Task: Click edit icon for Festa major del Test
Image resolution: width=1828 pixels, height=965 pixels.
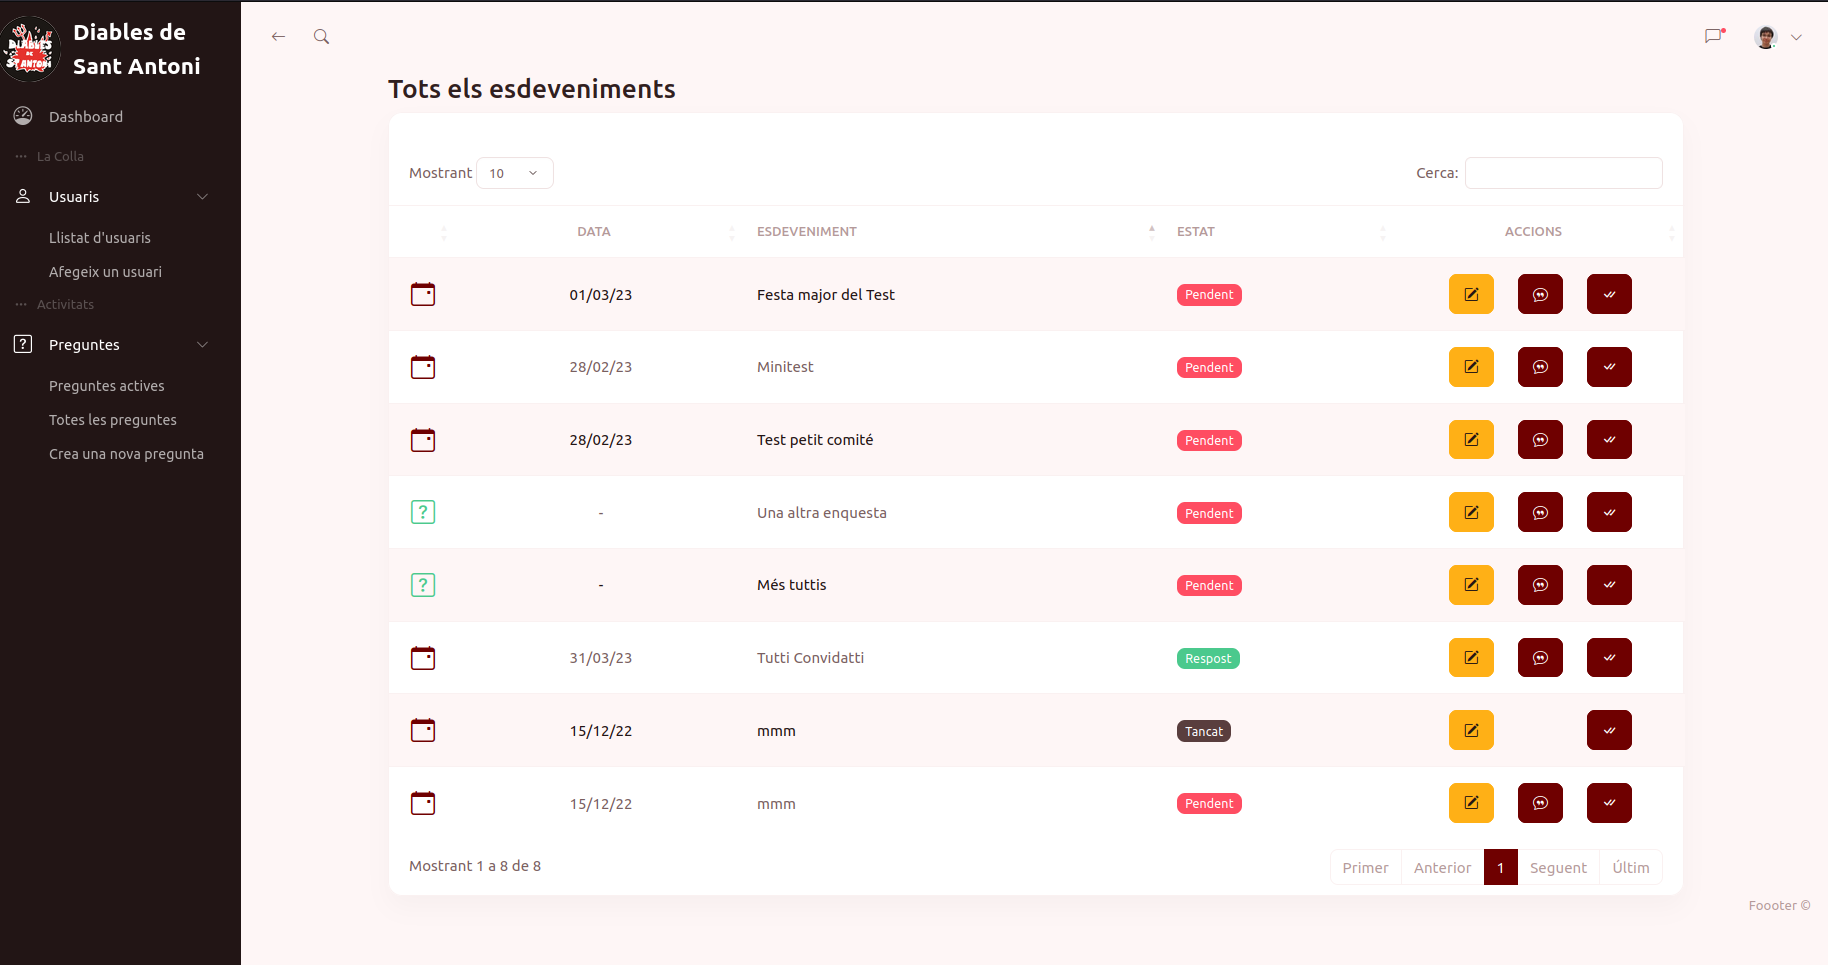Action: [1470, 294]
